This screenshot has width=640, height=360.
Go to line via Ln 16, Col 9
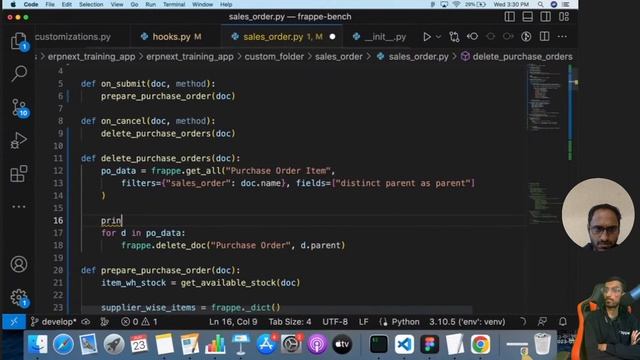point(233,322)
